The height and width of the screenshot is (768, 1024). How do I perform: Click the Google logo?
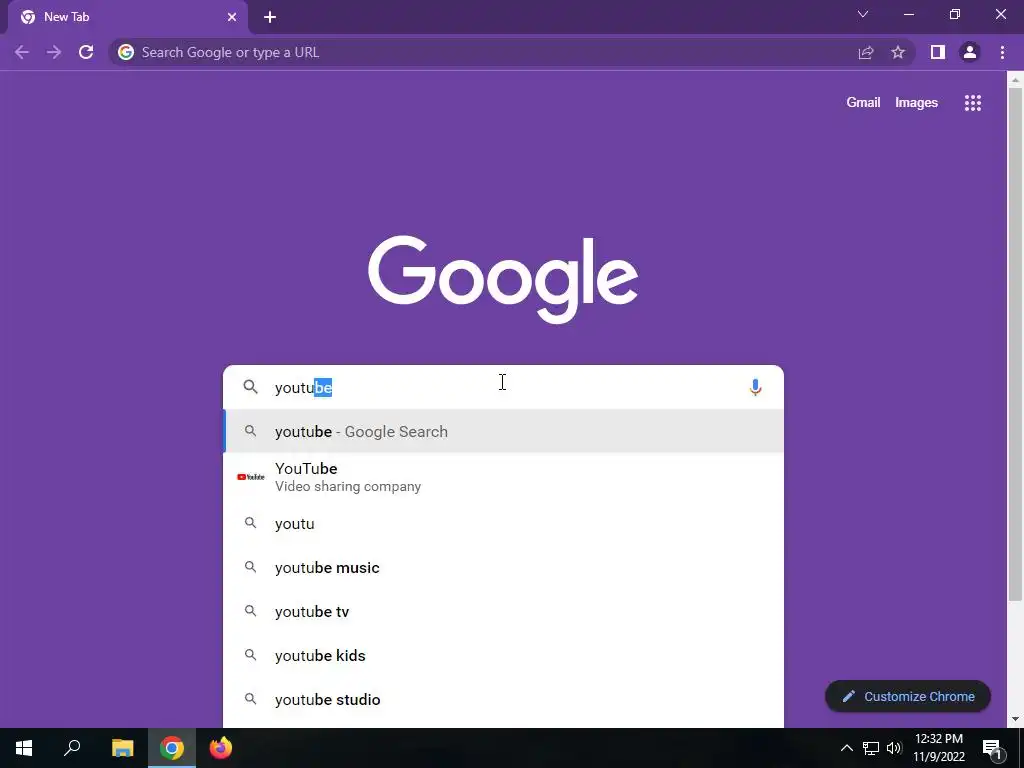coord(503,280)
